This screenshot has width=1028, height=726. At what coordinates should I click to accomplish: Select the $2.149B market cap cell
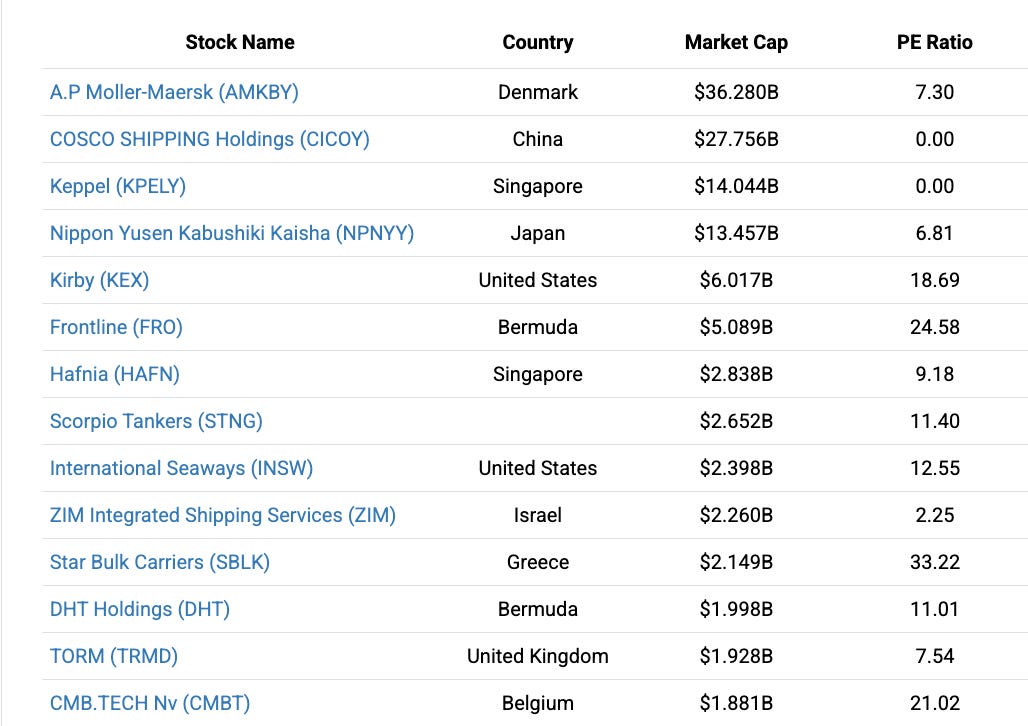tap(736, 563)
